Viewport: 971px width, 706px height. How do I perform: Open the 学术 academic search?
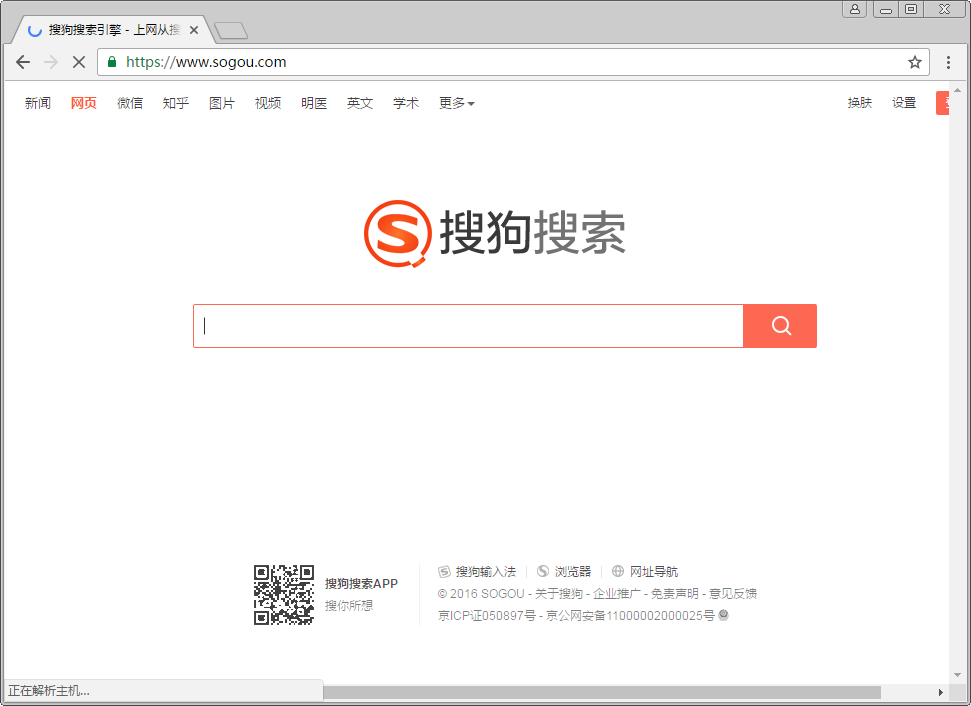point(406,103)
